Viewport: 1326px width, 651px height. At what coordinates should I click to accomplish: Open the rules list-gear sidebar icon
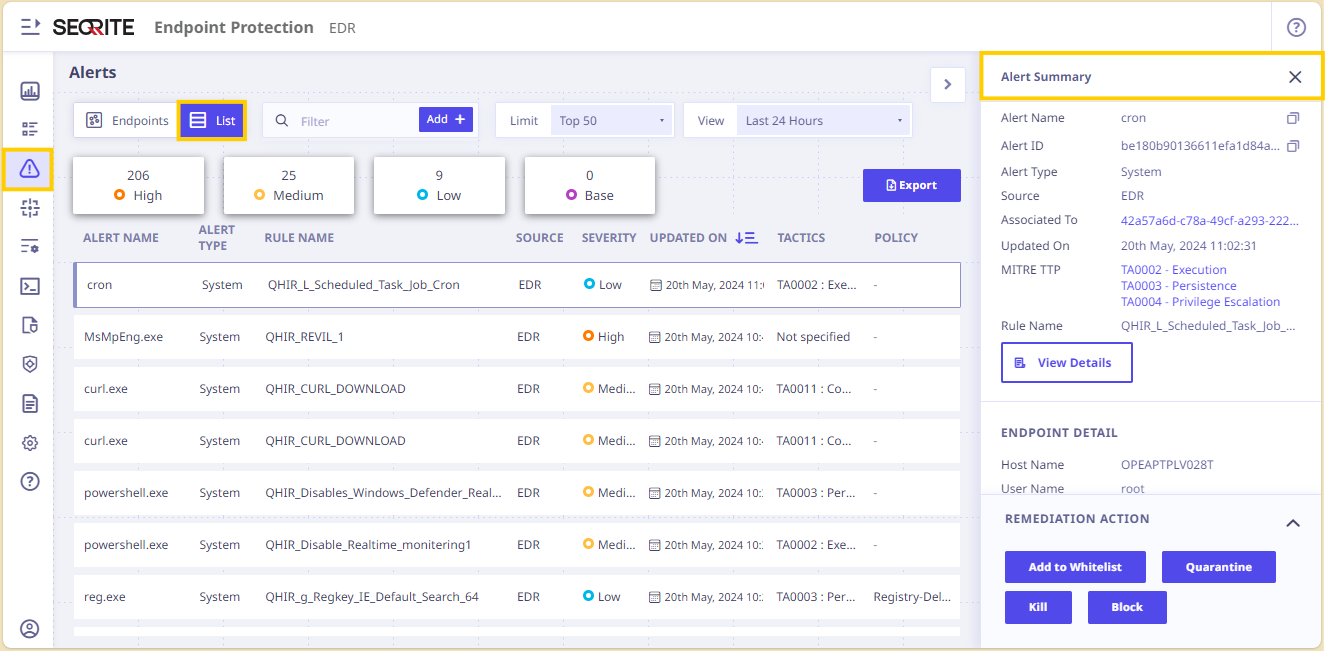tap(30, 246)
